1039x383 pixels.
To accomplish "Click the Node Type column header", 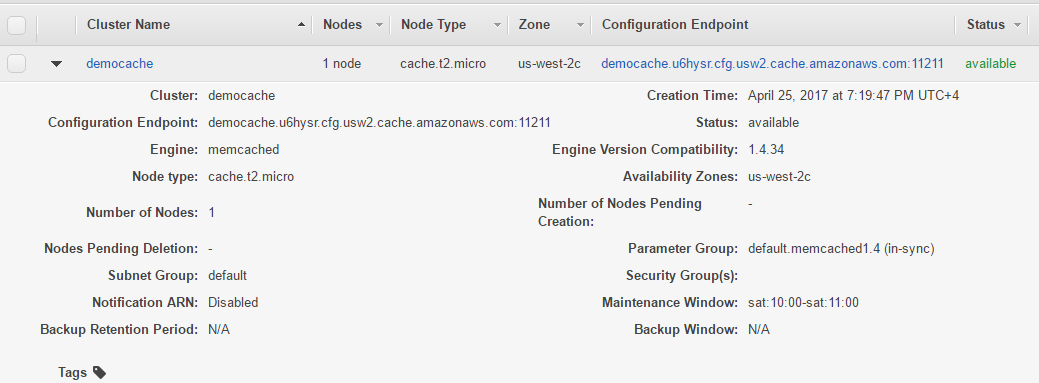I will click(433, 25).
